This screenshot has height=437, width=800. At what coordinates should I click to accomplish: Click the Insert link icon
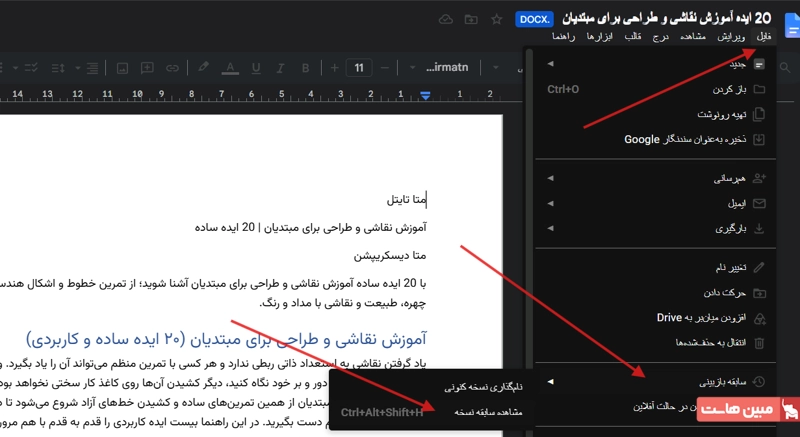(x=172, y=68)
